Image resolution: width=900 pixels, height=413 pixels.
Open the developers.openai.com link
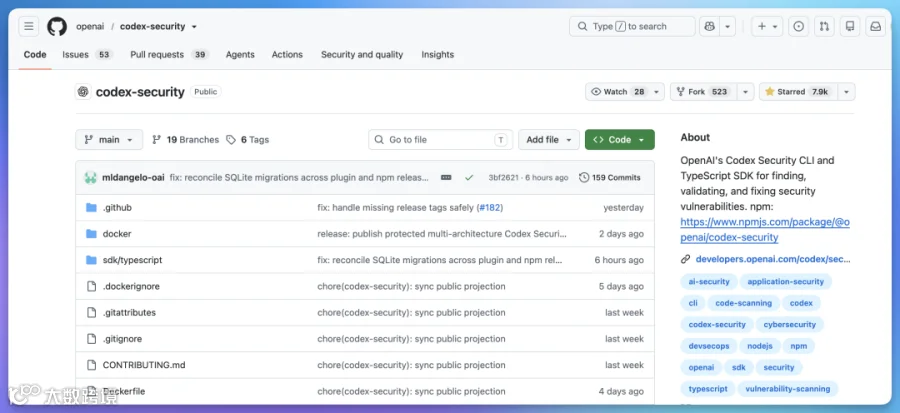[x=773, y=259]
